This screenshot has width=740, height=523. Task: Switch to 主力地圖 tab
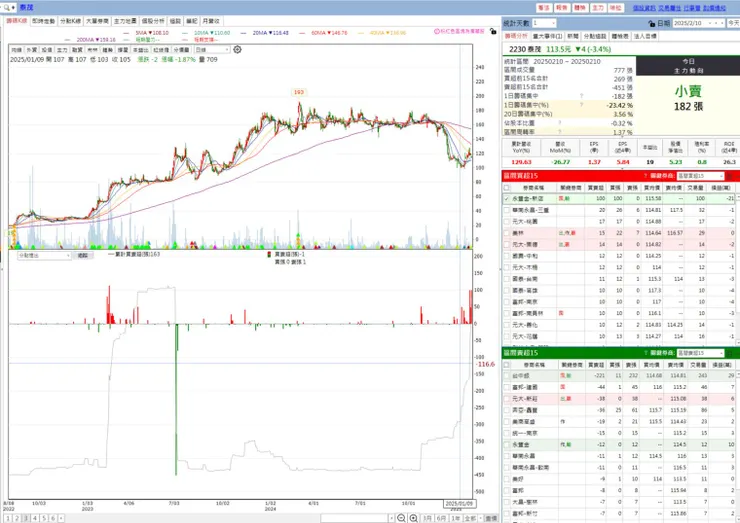(x=125, y=21)
